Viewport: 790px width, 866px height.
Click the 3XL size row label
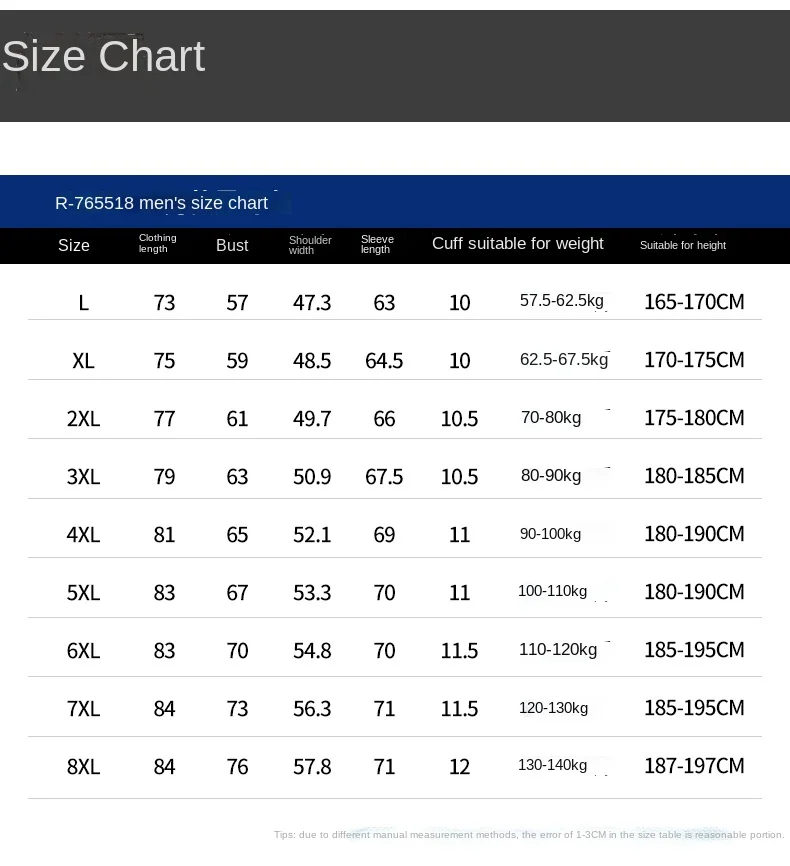tap(84, 476)
